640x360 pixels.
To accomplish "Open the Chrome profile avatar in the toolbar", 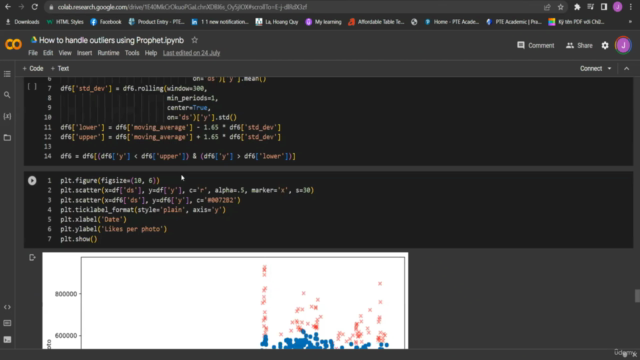I will (618, 7).
